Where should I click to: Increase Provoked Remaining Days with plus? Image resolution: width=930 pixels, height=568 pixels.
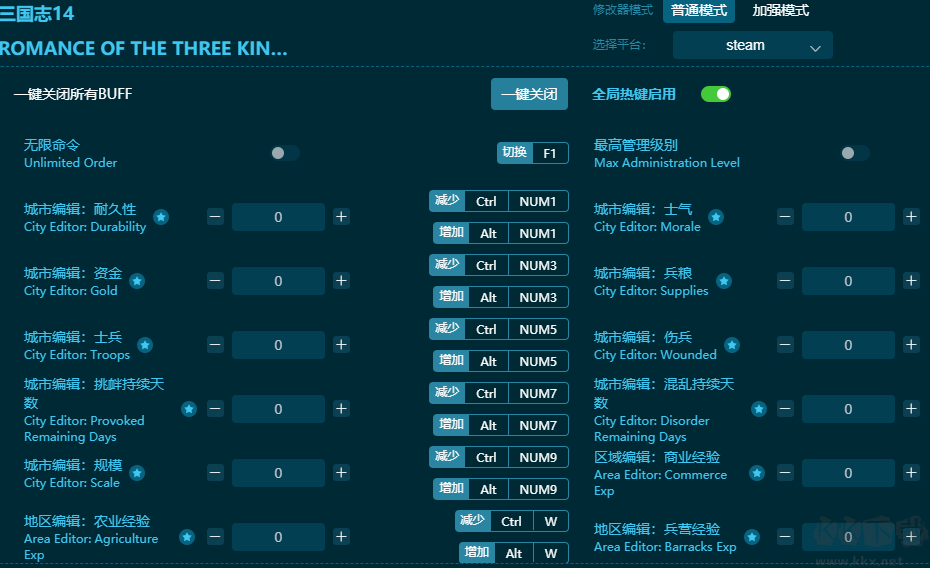point(341,409)
